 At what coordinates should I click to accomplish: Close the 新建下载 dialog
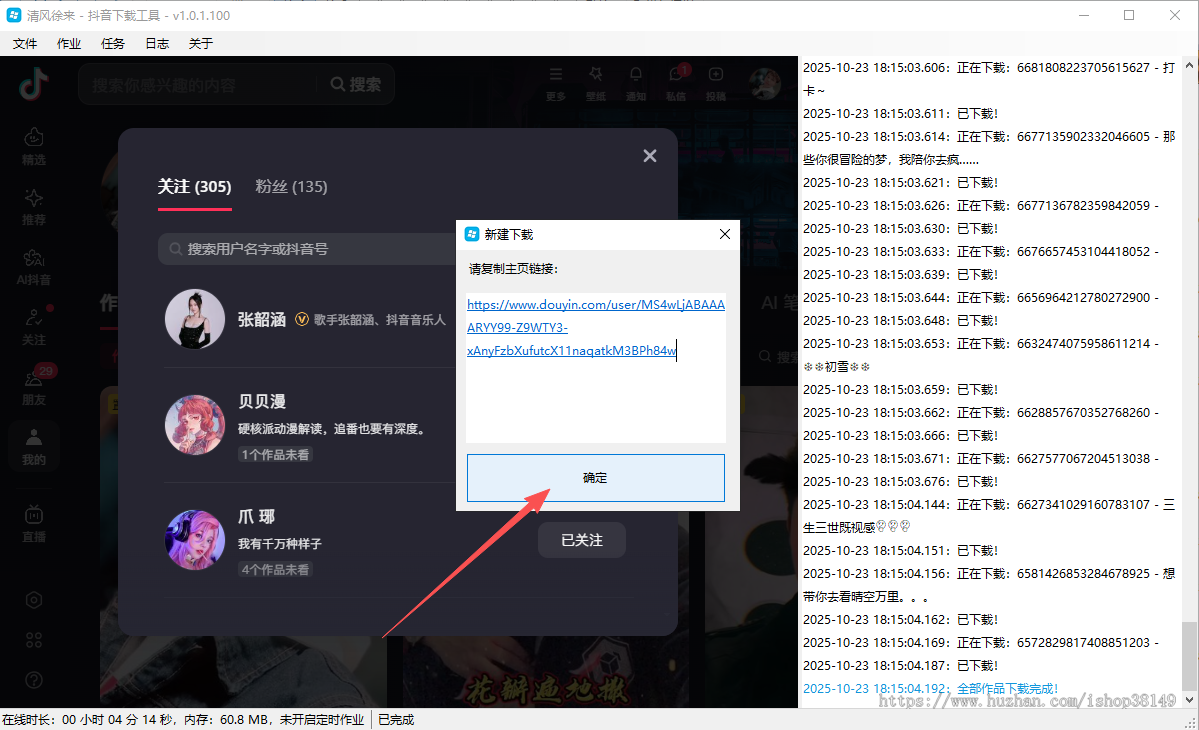[725, 234]
